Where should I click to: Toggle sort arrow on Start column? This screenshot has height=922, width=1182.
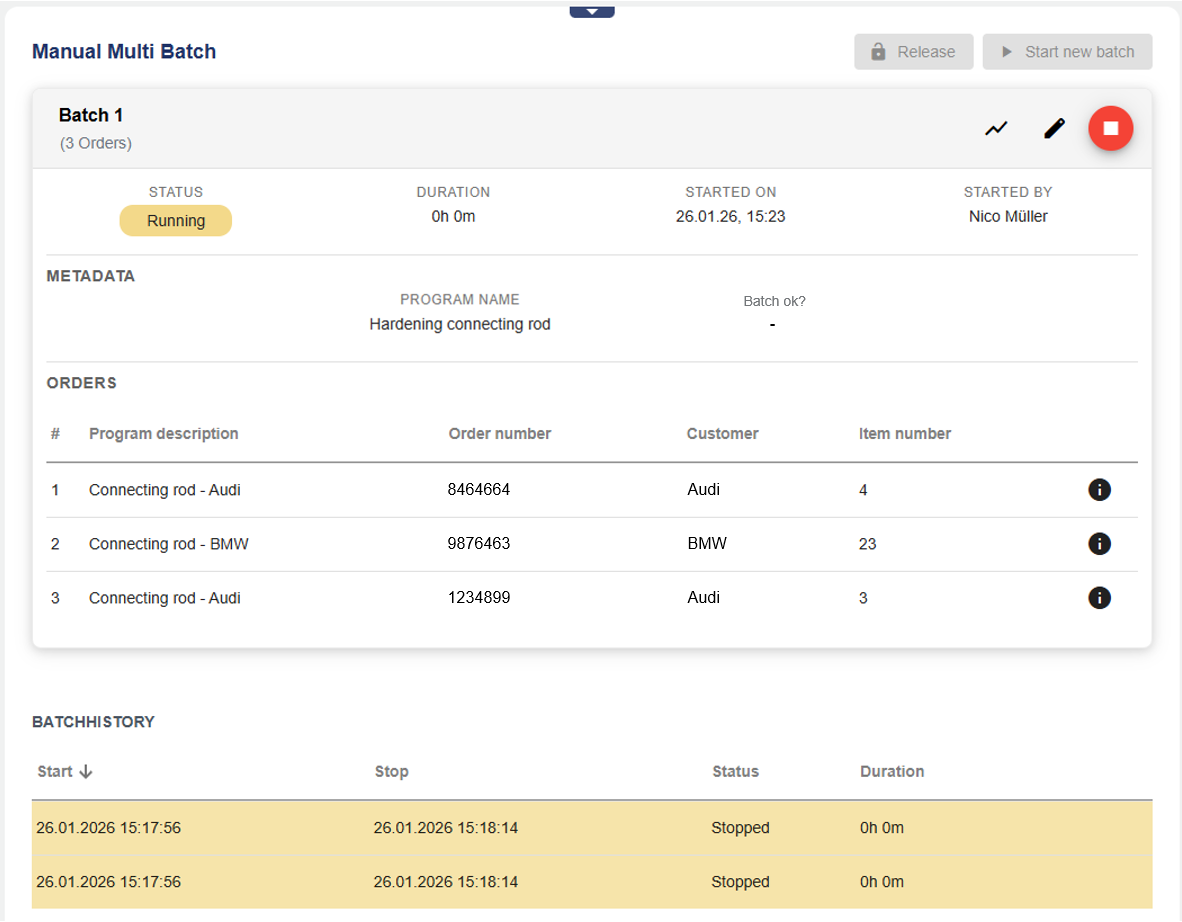coord(86,772)
